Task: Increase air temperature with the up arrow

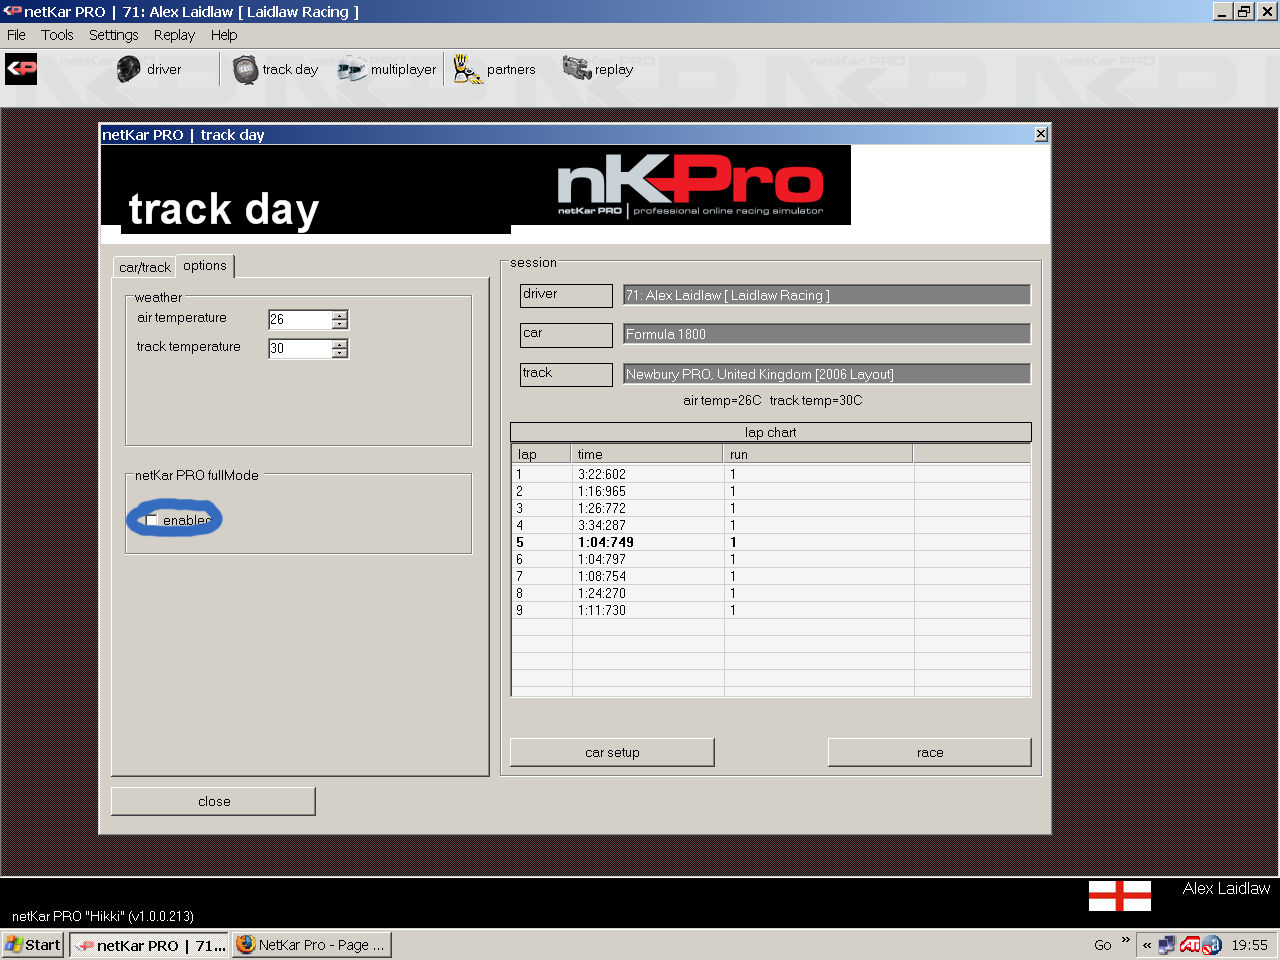Action: 340,315
